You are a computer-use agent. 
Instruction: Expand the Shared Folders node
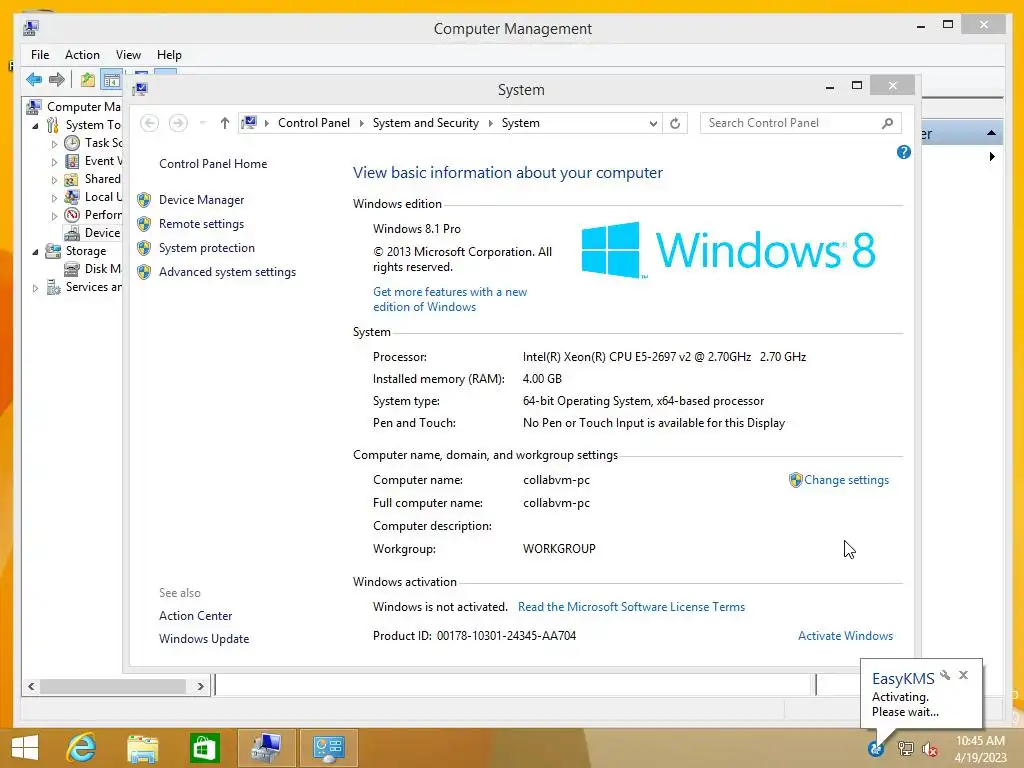click(x=54, y=180)
